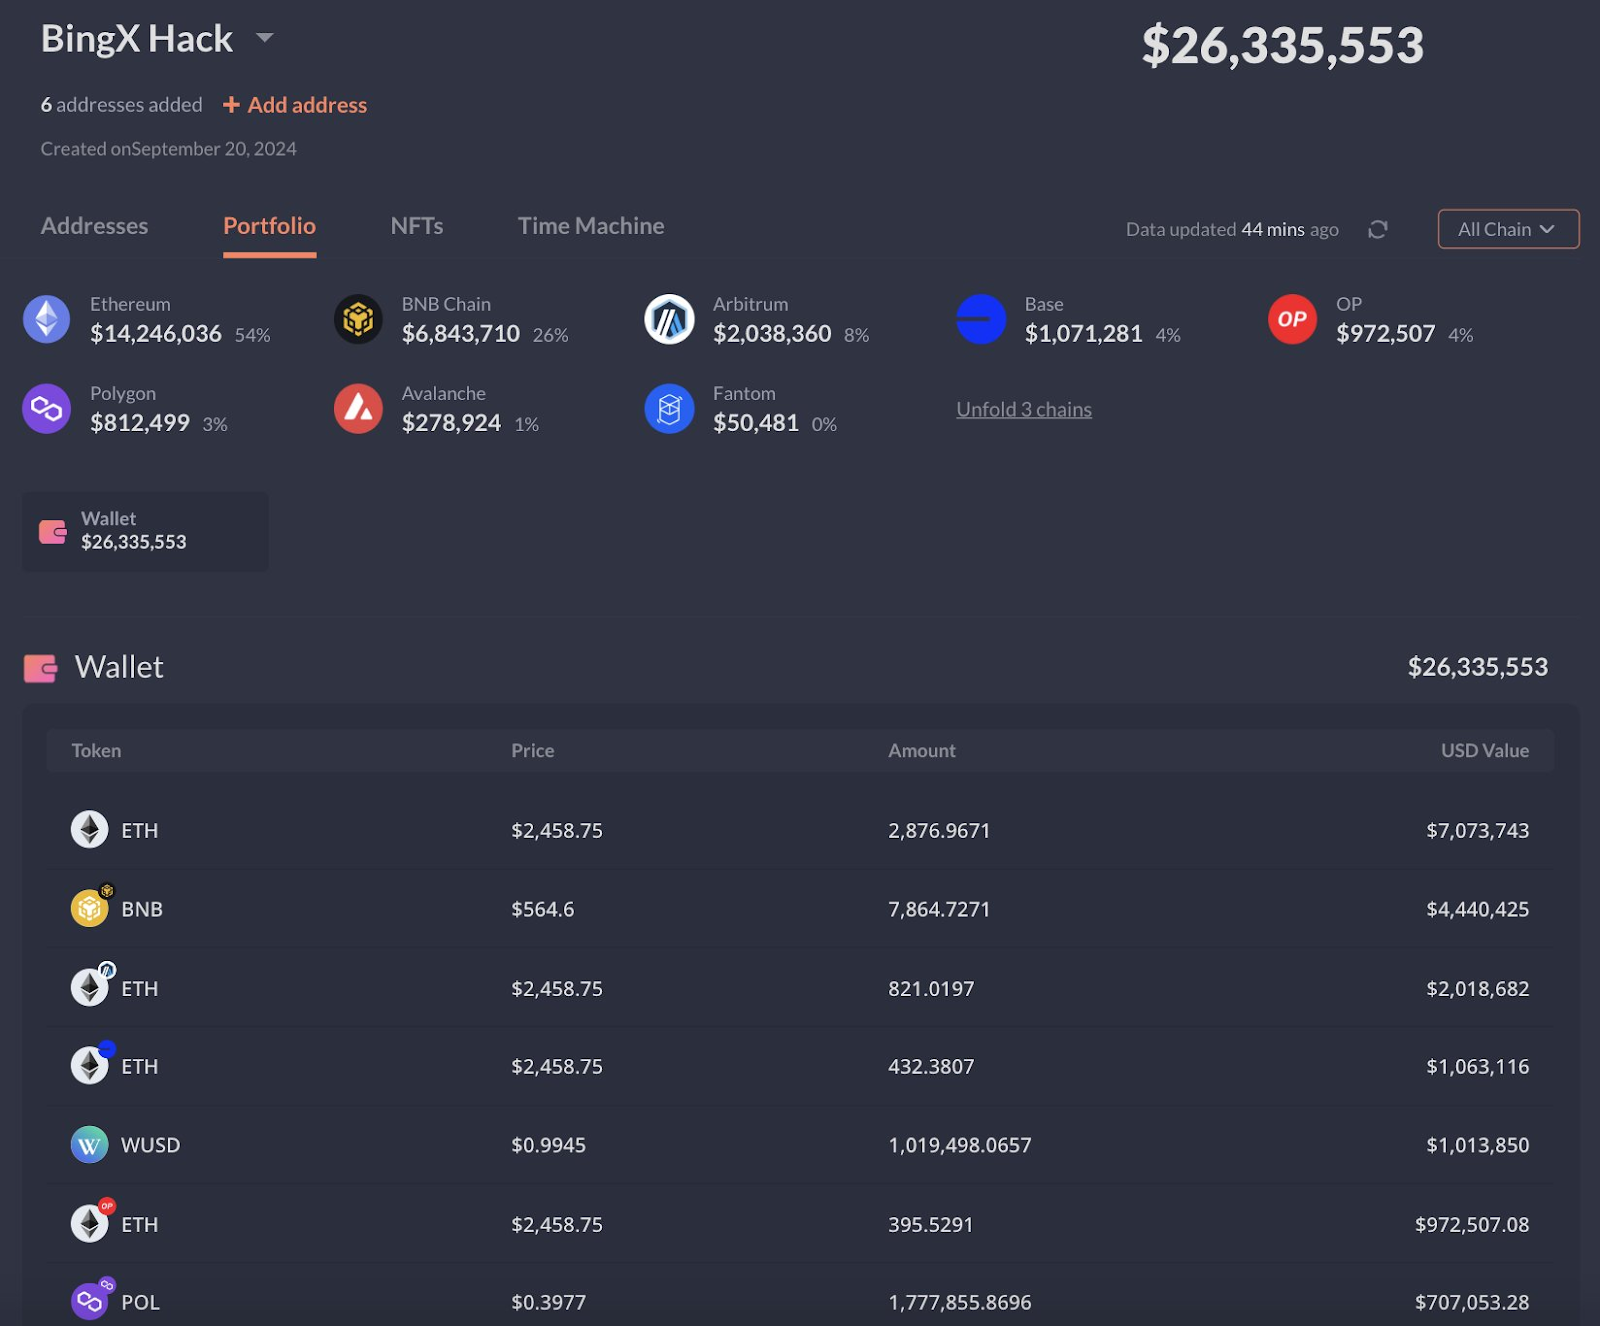Click the WUSD token icon
This screenshot has height=1326, width=1600.
tap(89, 1145)
